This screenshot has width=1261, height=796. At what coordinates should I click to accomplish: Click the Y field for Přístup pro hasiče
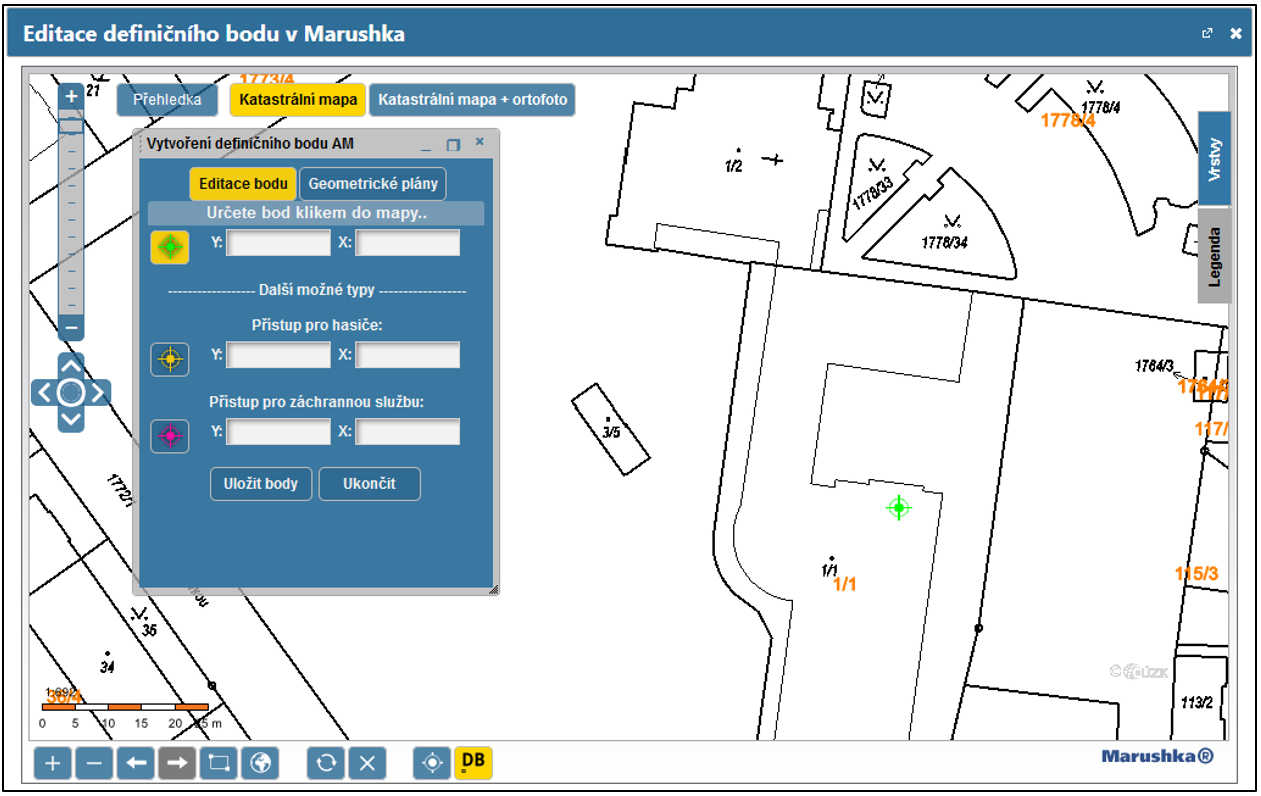point(279,355)
